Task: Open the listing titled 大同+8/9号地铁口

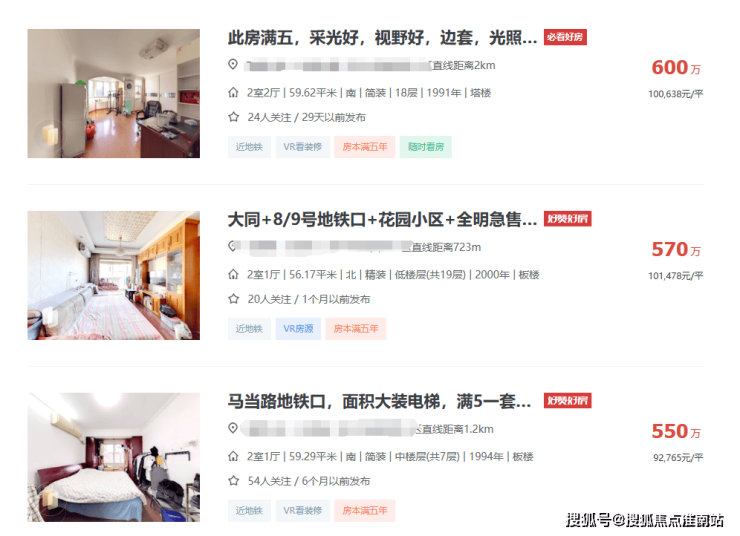Action: pos(382,219)
